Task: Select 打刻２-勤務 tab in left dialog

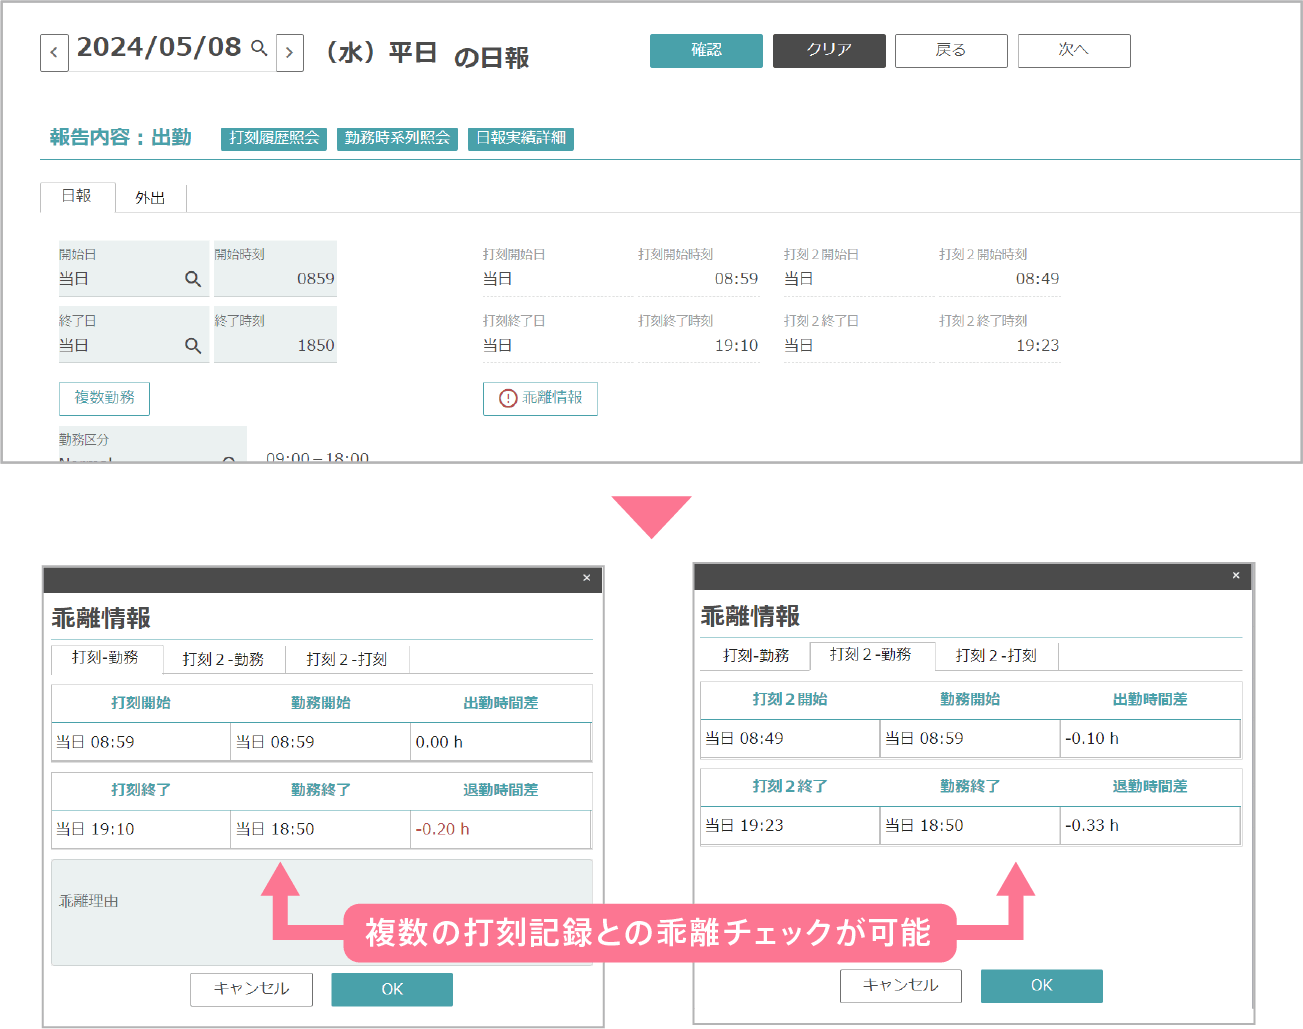Action: point(223,659)
